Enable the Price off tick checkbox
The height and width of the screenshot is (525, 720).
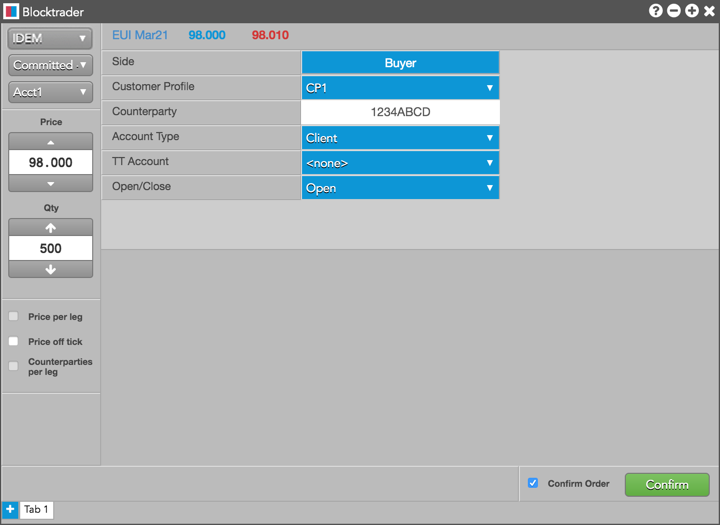14,342
